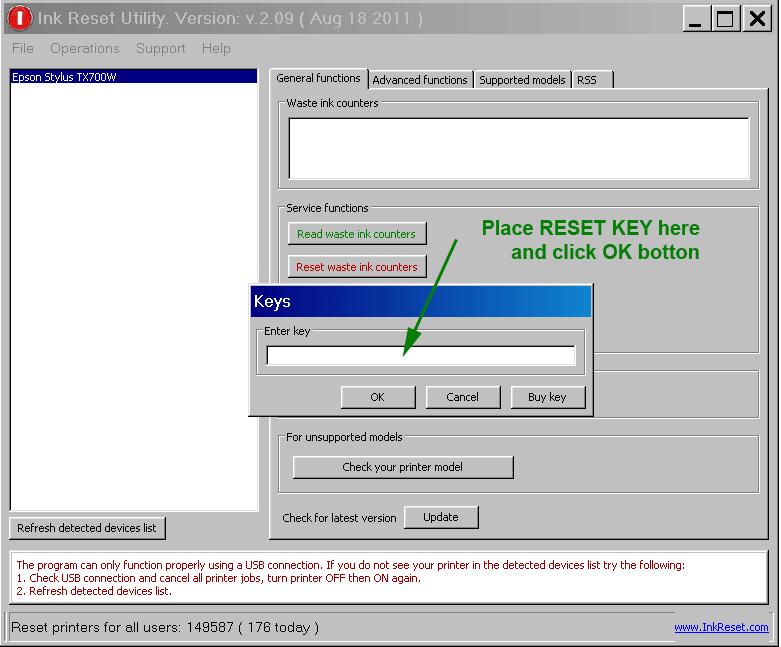The height and width of the screenshot is (647, 781).
Task: Maximize the Ink Reset Utility window
Action: [x=725, y=19]
